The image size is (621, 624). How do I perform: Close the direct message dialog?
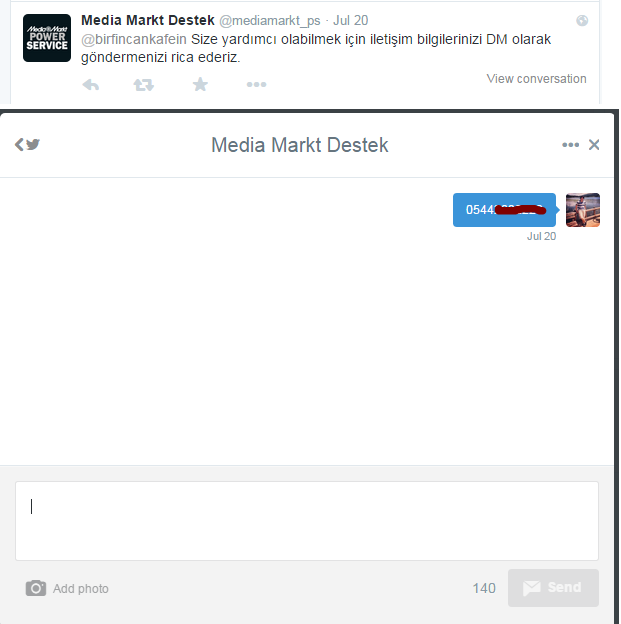[594, 145]
